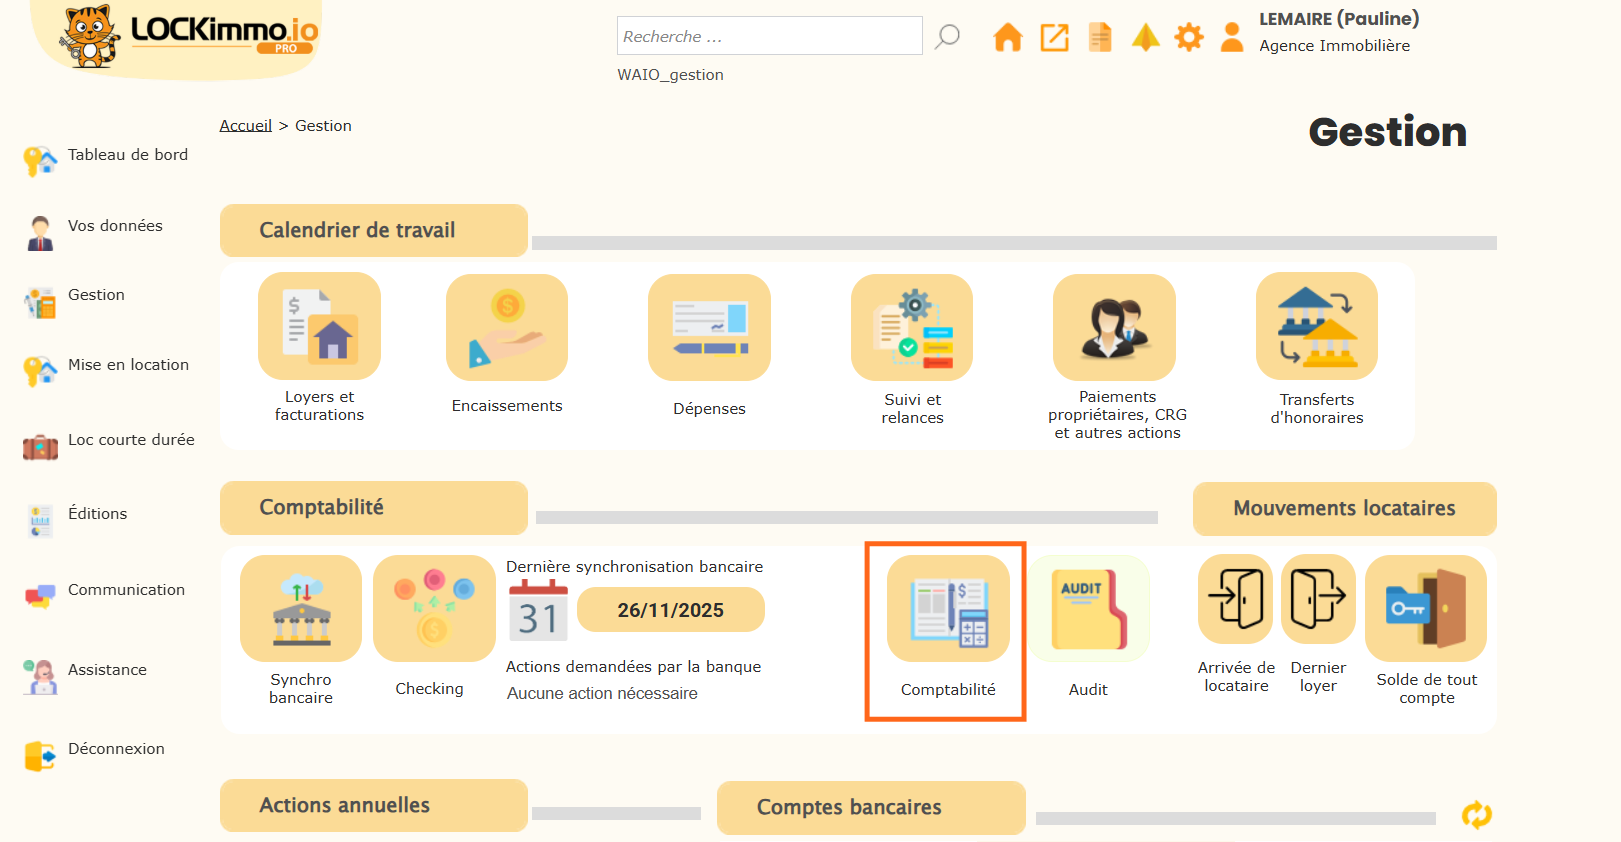Open Transferts d'honoraires
1621x842 pixels.
pyautogui.click(x=1316, y=328)
